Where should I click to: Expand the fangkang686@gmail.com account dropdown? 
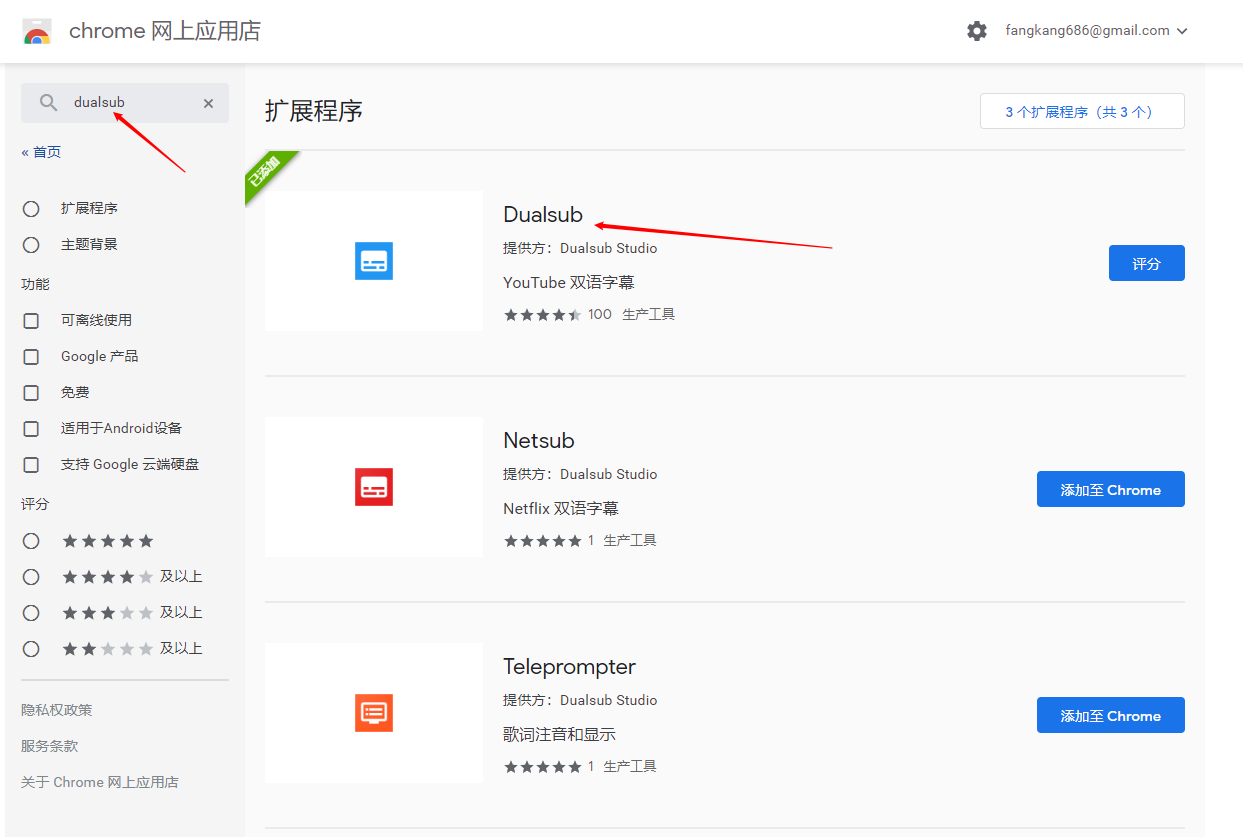[x=1097, y=31]
